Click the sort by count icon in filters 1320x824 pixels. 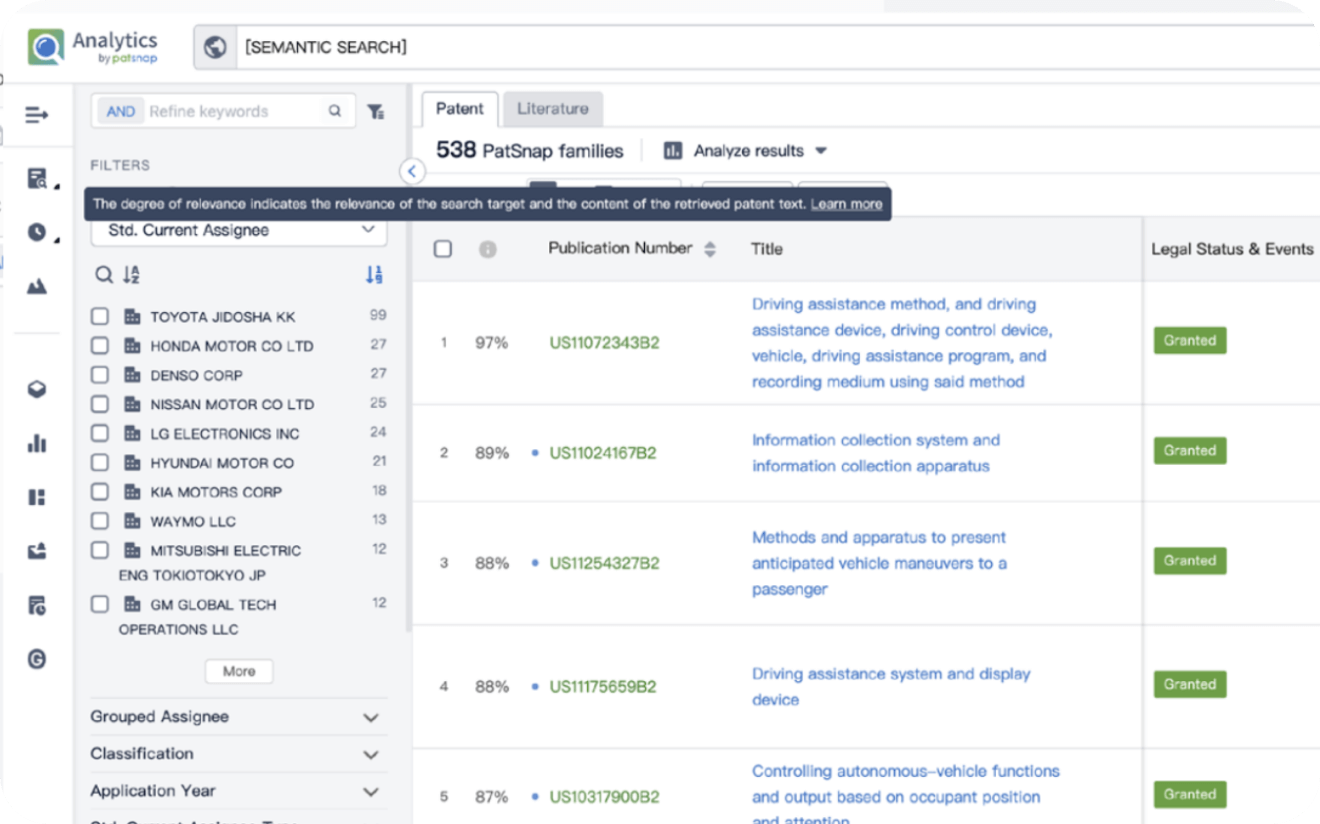tap(374, 275)
